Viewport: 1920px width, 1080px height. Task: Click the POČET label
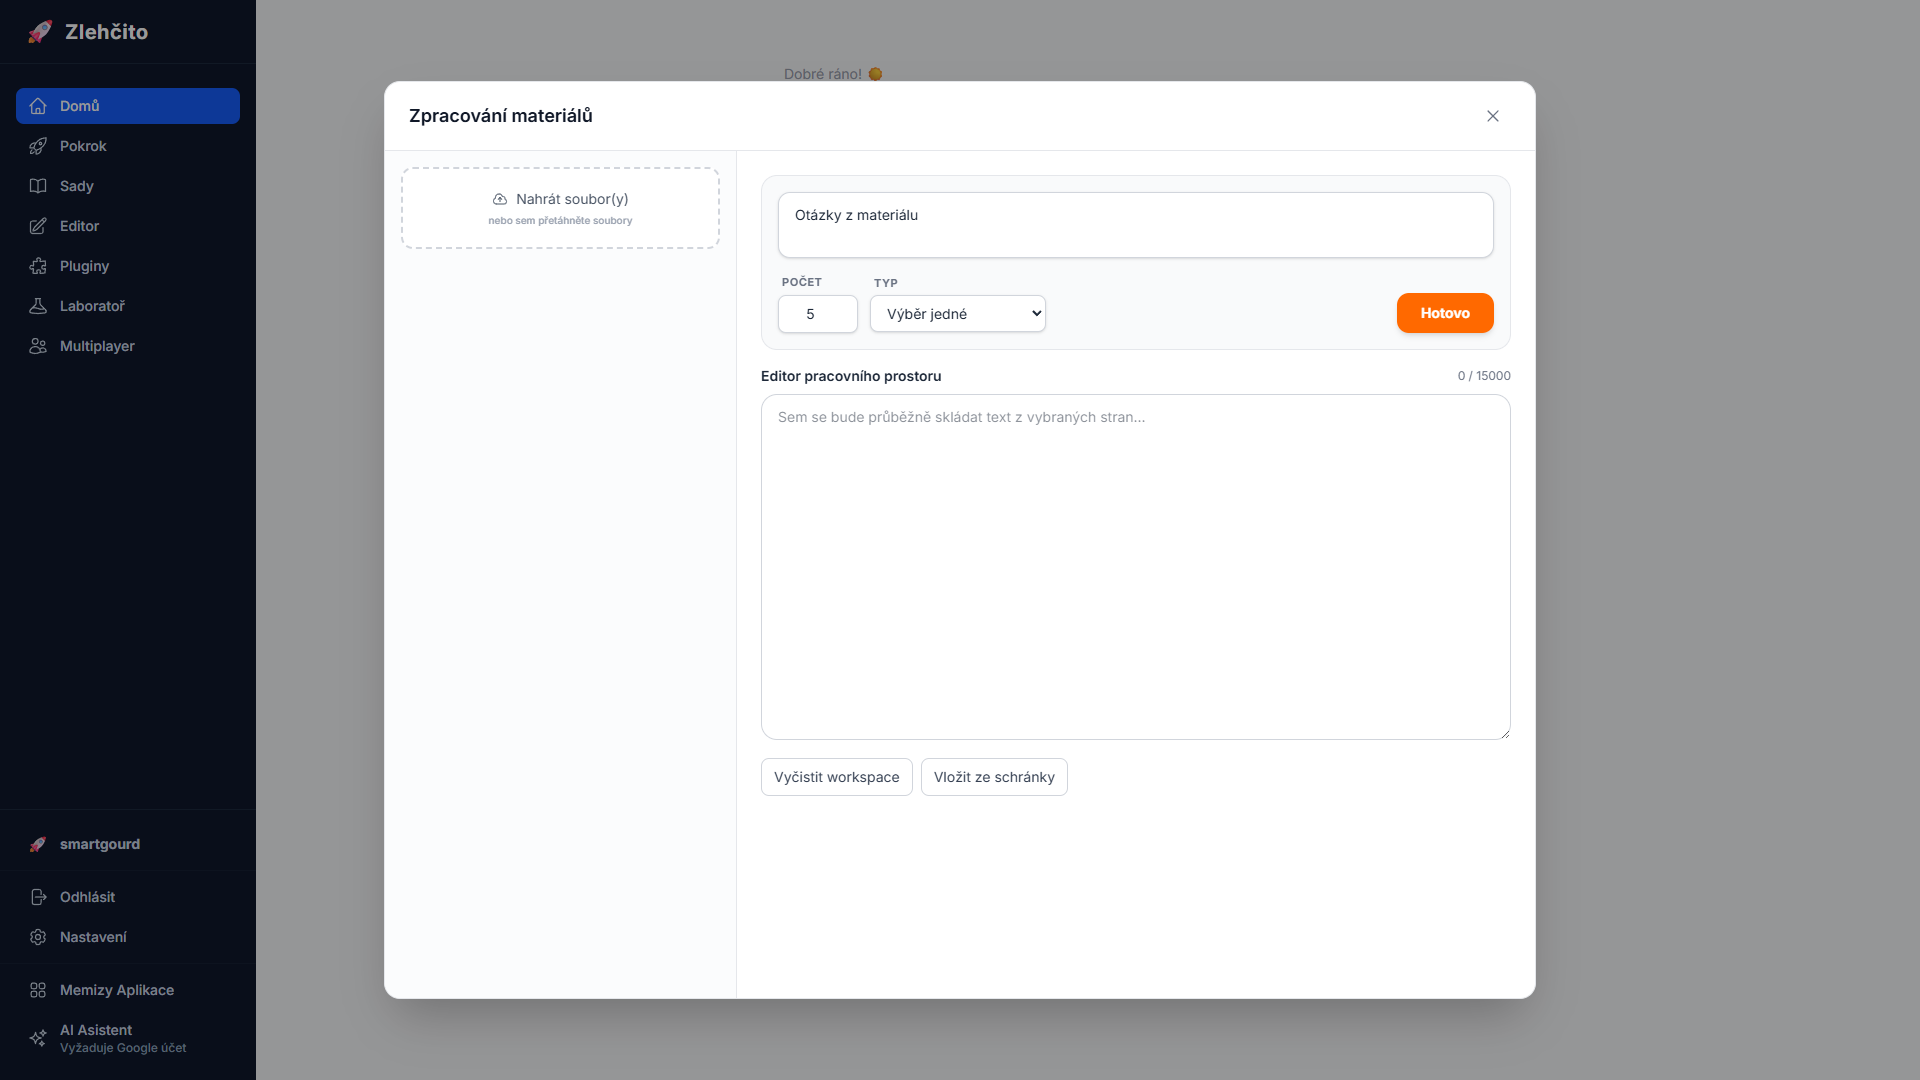[x=802, y=282]
